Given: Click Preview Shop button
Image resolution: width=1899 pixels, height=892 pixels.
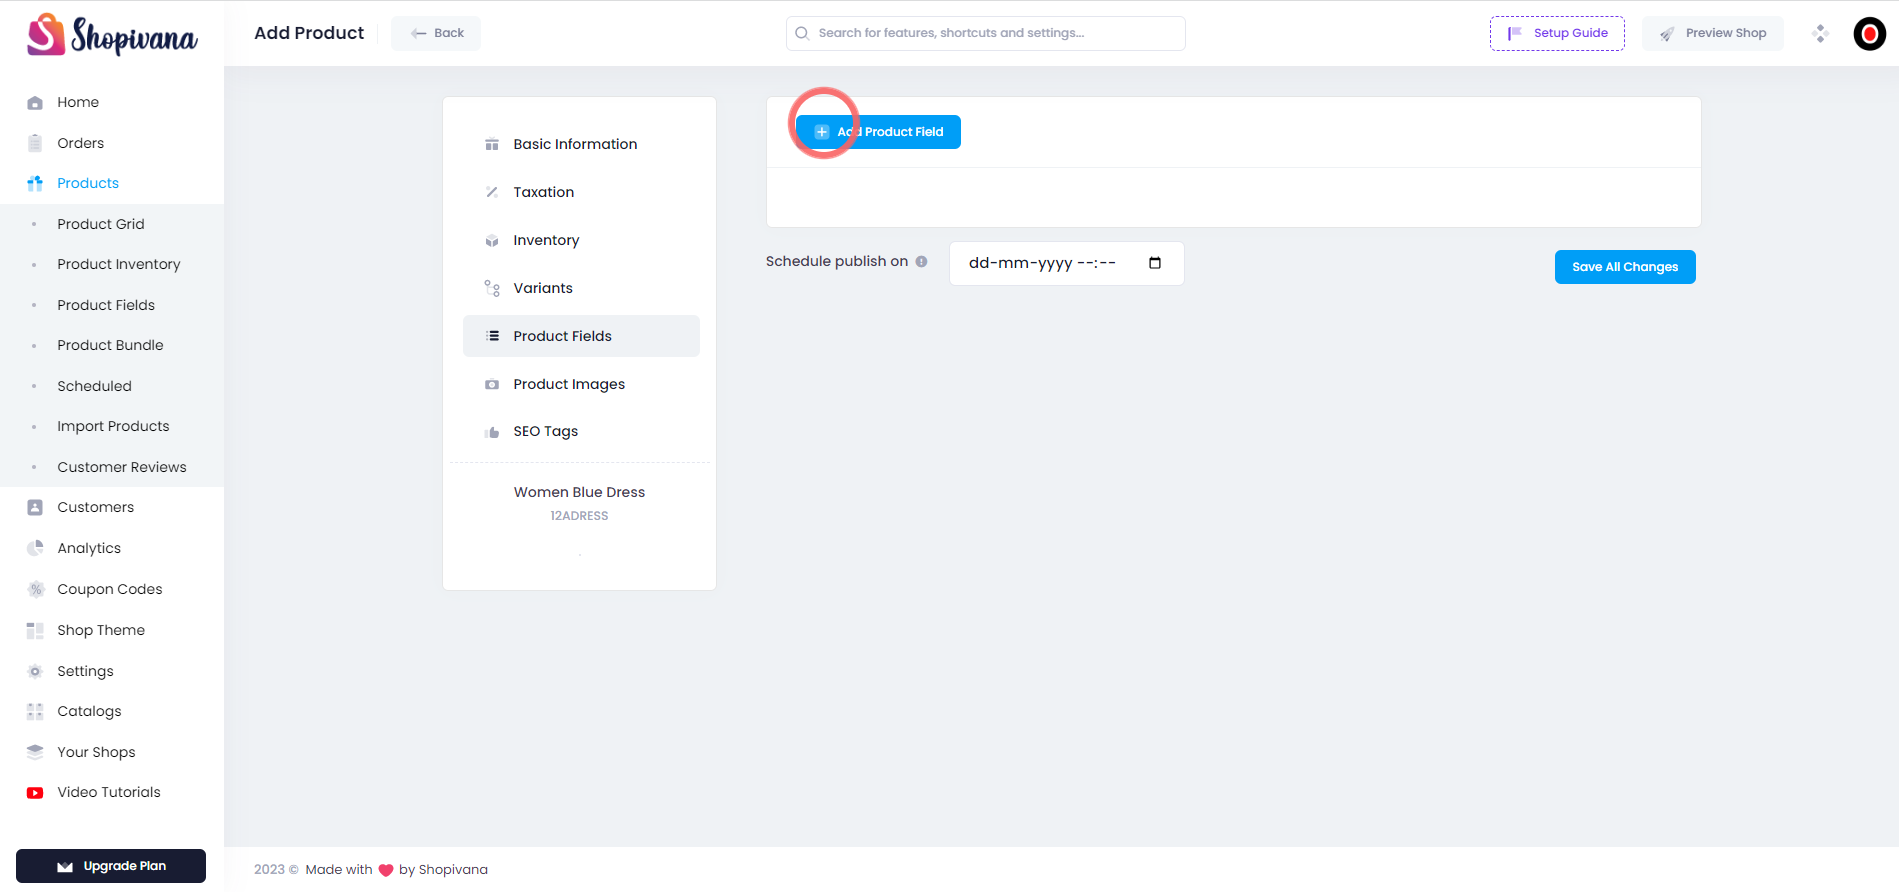Looking at the screenshot, I should 1712,33.
